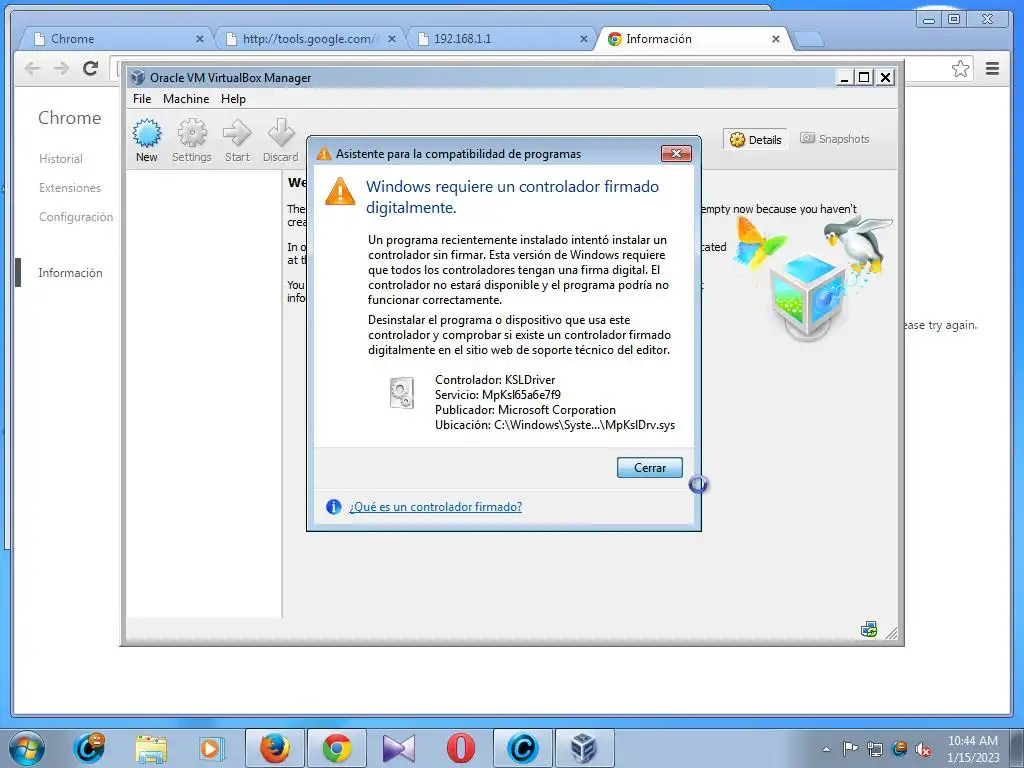Switch to the tools.google.com tab
This screenshot has width=1024, height=768.
310,39
